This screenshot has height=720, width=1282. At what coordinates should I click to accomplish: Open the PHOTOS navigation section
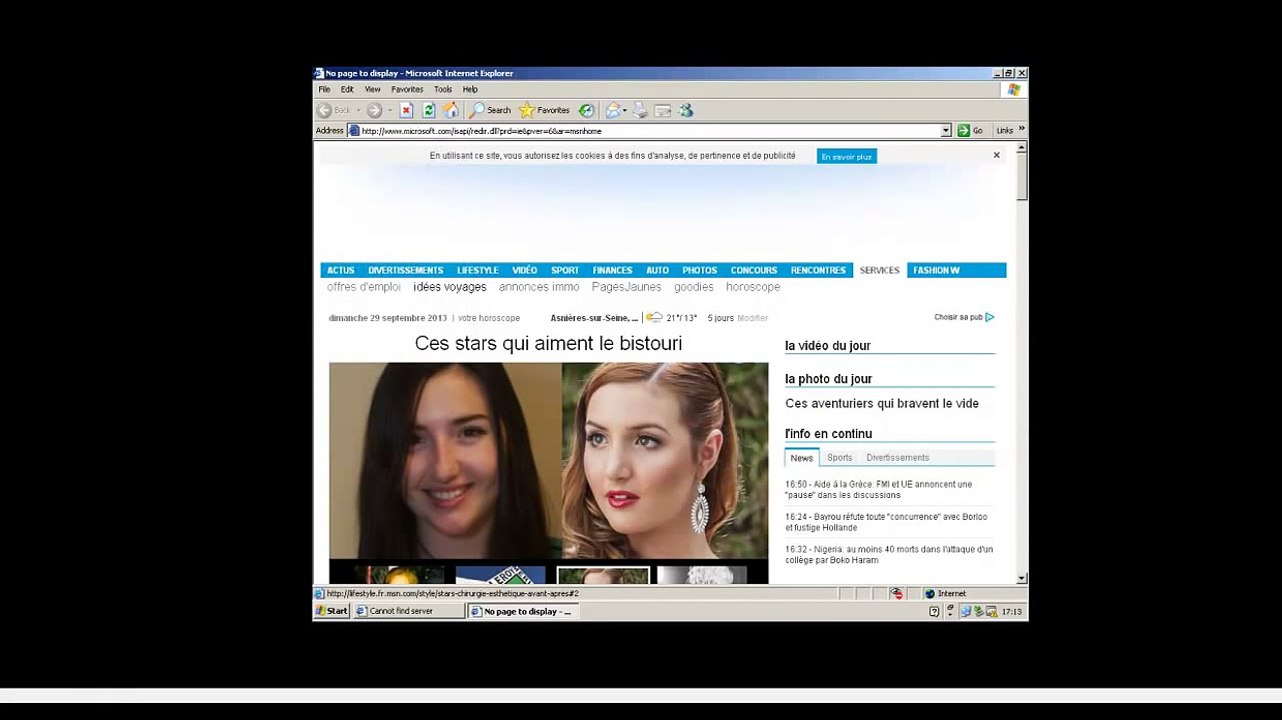point(700,270)
